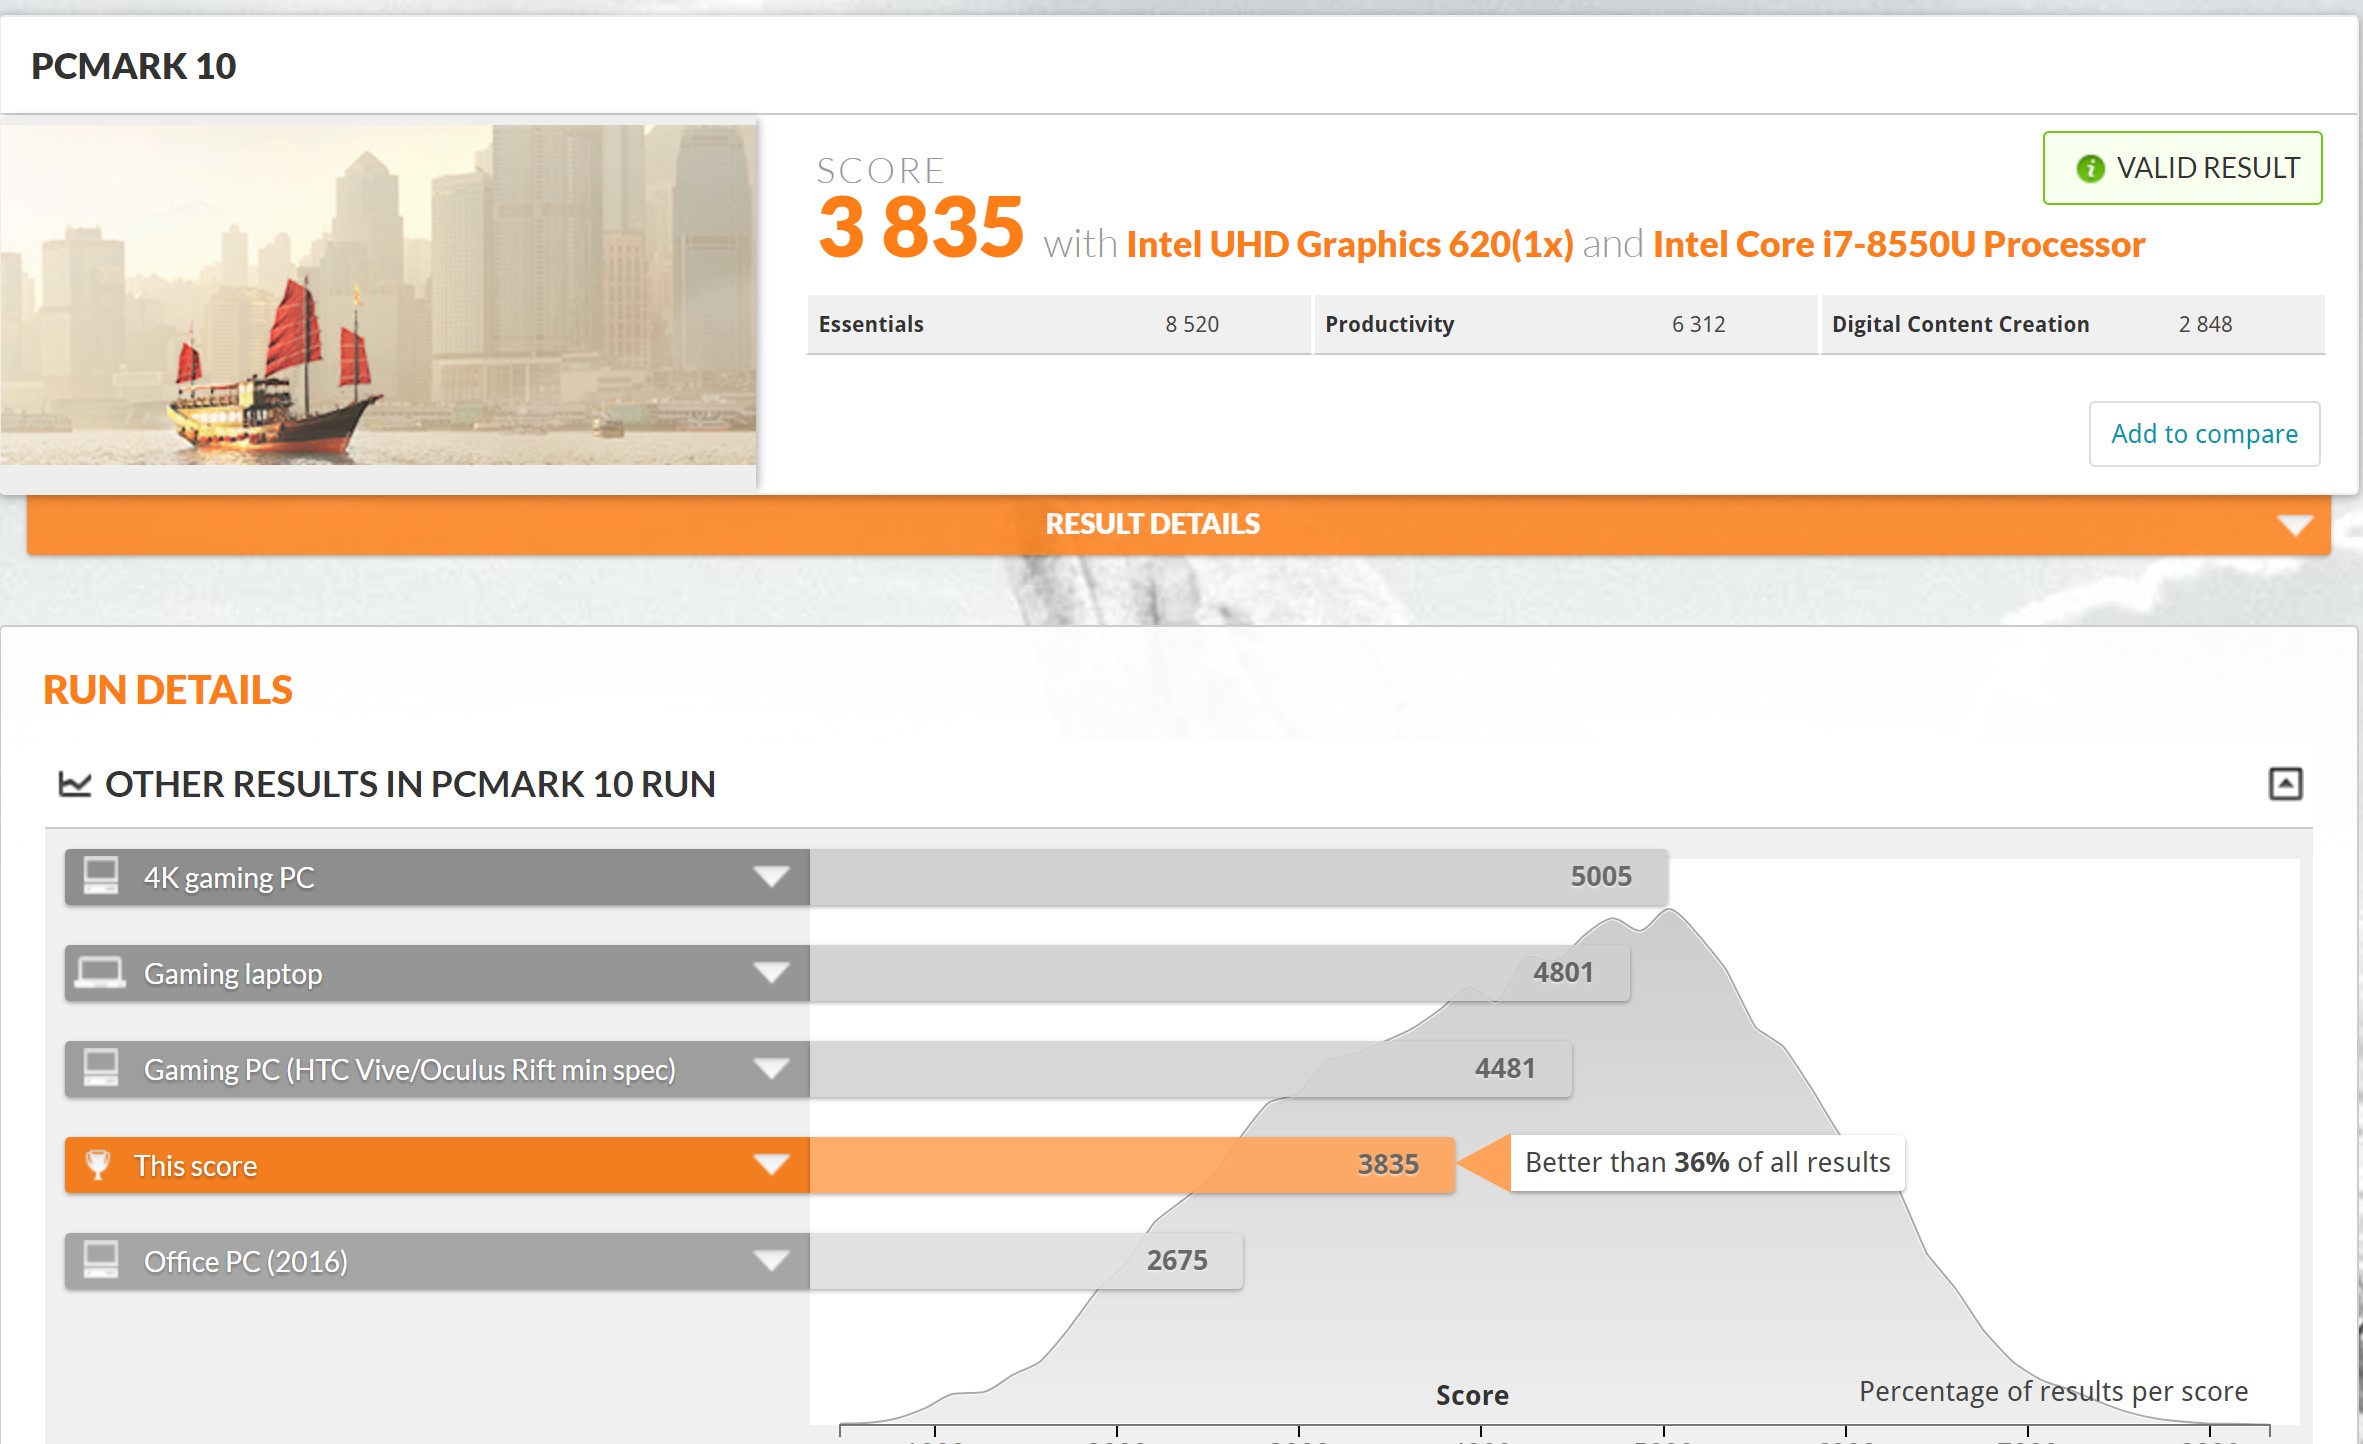Open the Result Details orange bar
This screenshot has height=1444, width=2363.
point(1179,524)
